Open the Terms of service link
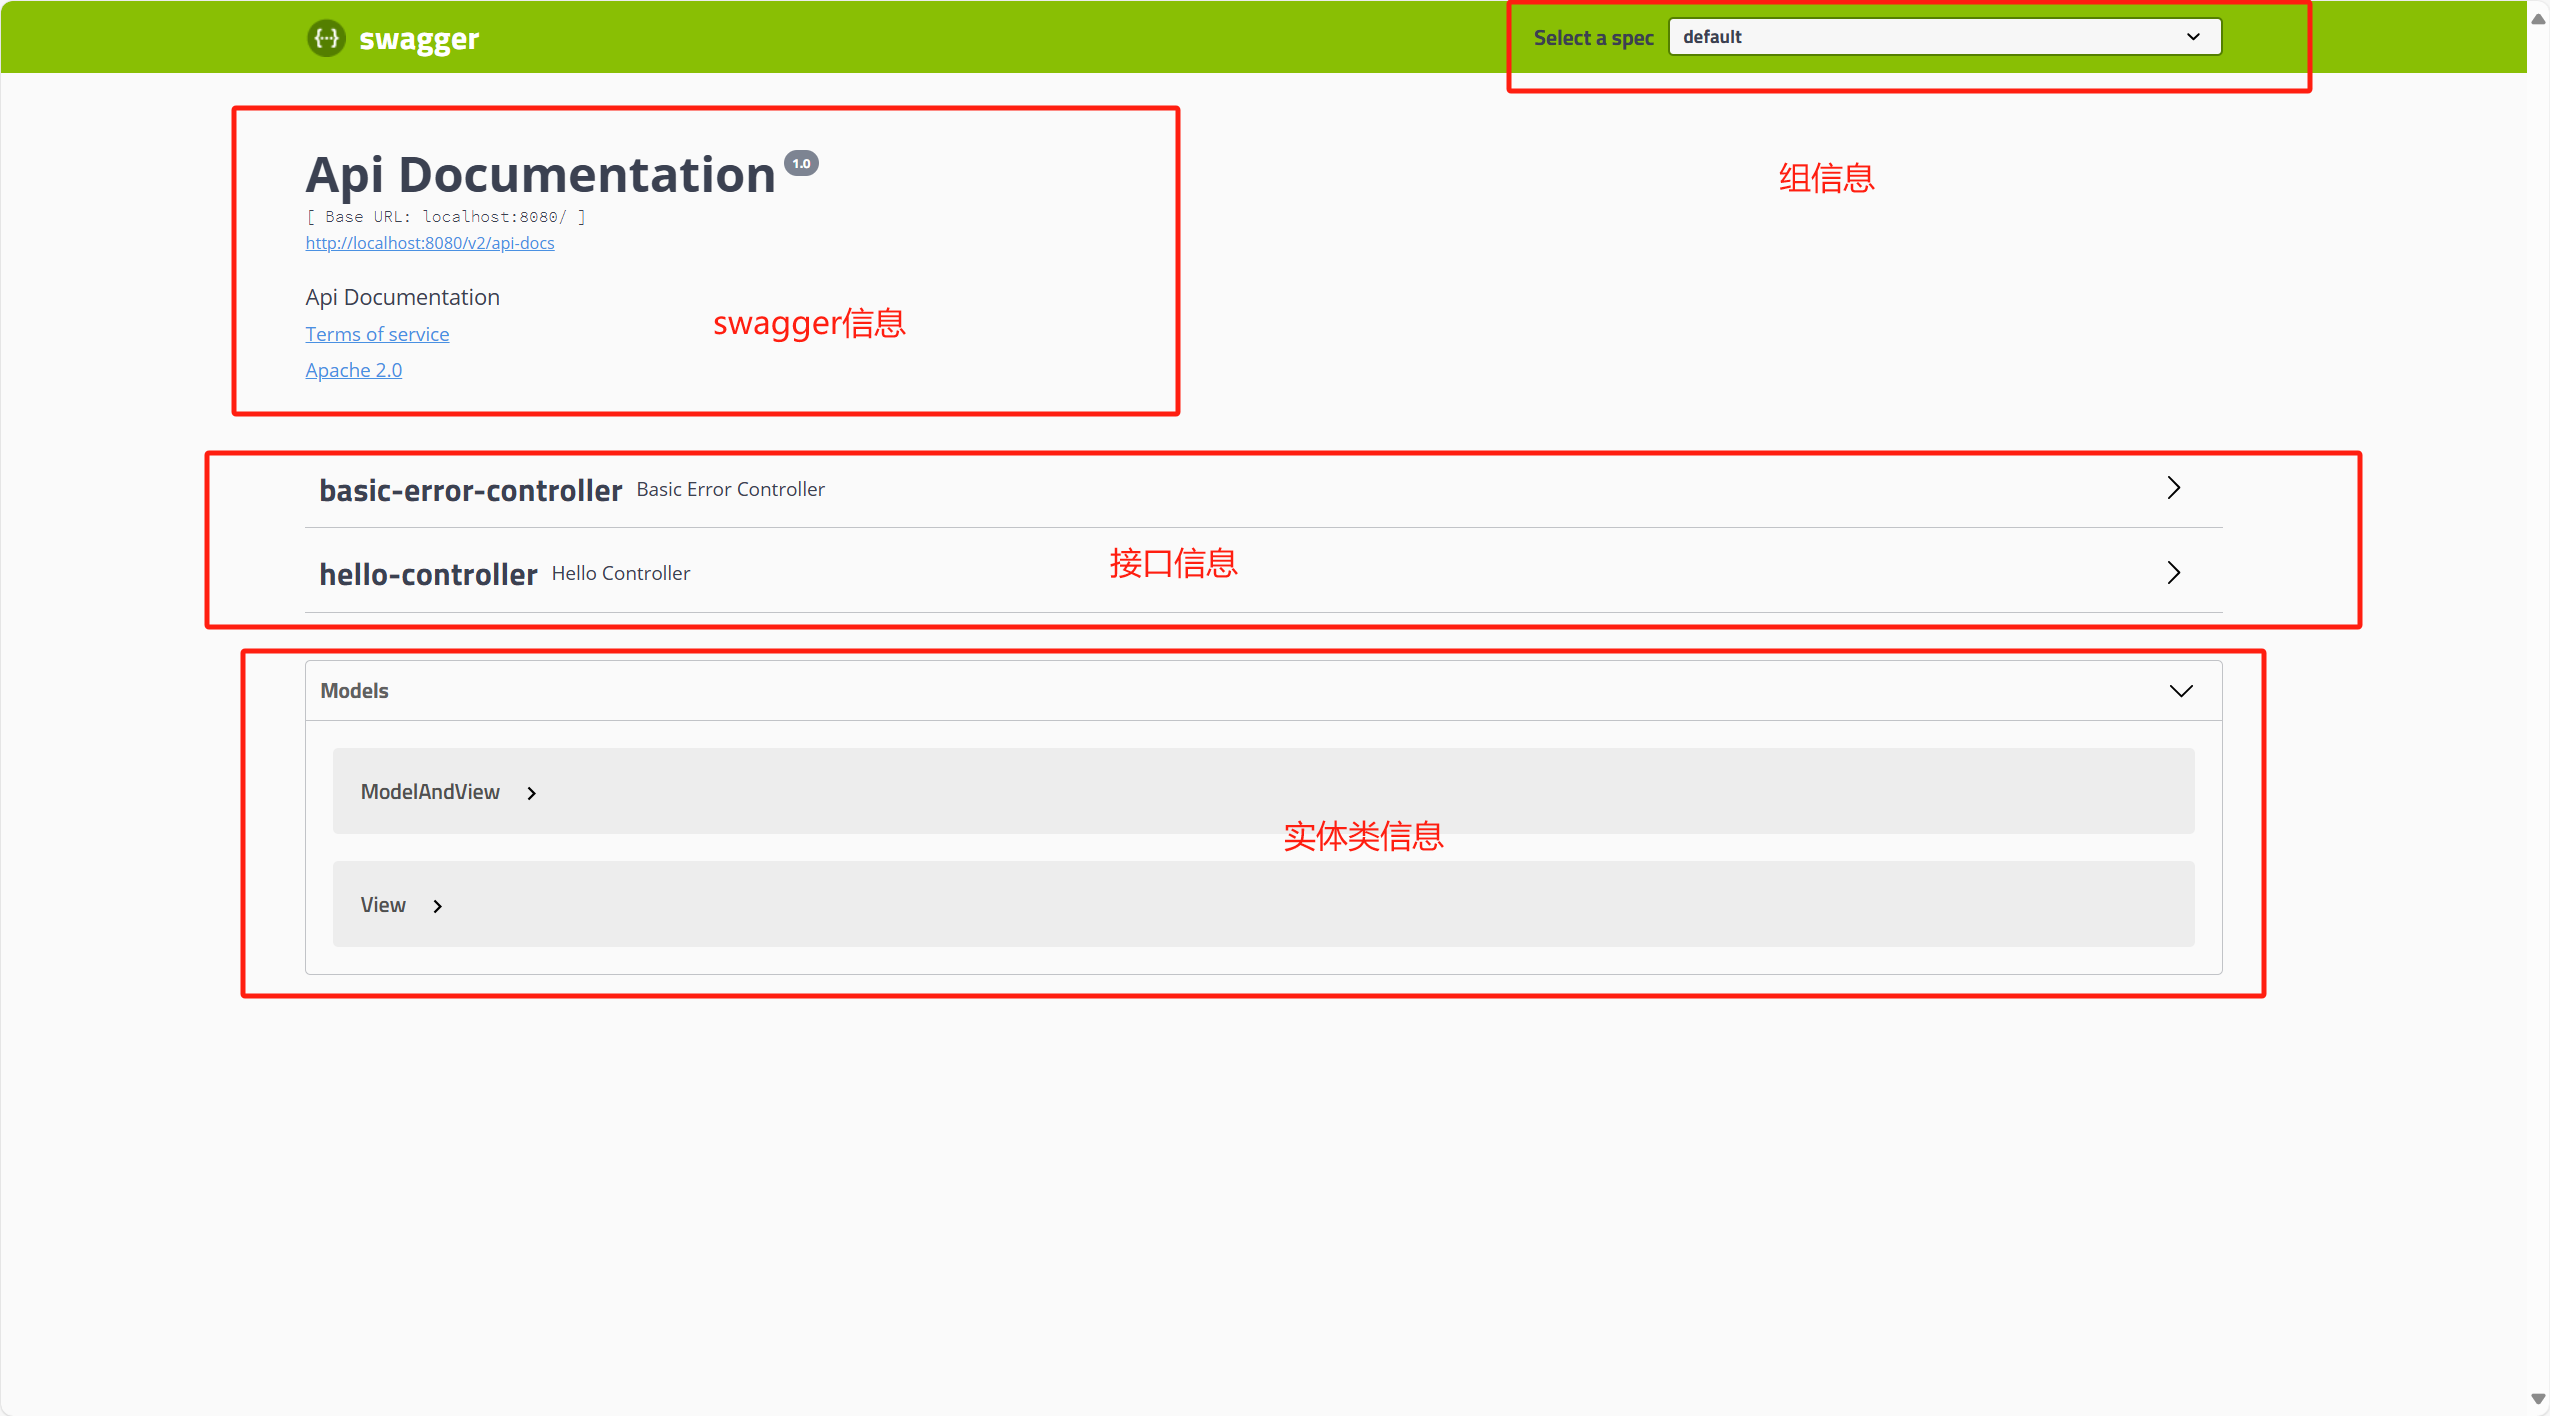The image size is (2550, 1416). pyautogui.click(x=377, y=334)
